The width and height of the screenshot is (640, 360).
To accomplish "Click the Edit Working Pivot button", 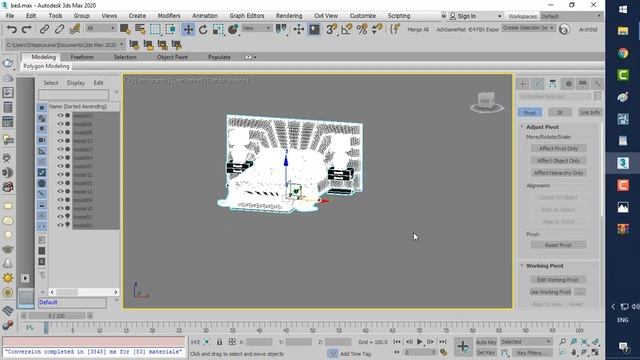I will coord(558,280).
